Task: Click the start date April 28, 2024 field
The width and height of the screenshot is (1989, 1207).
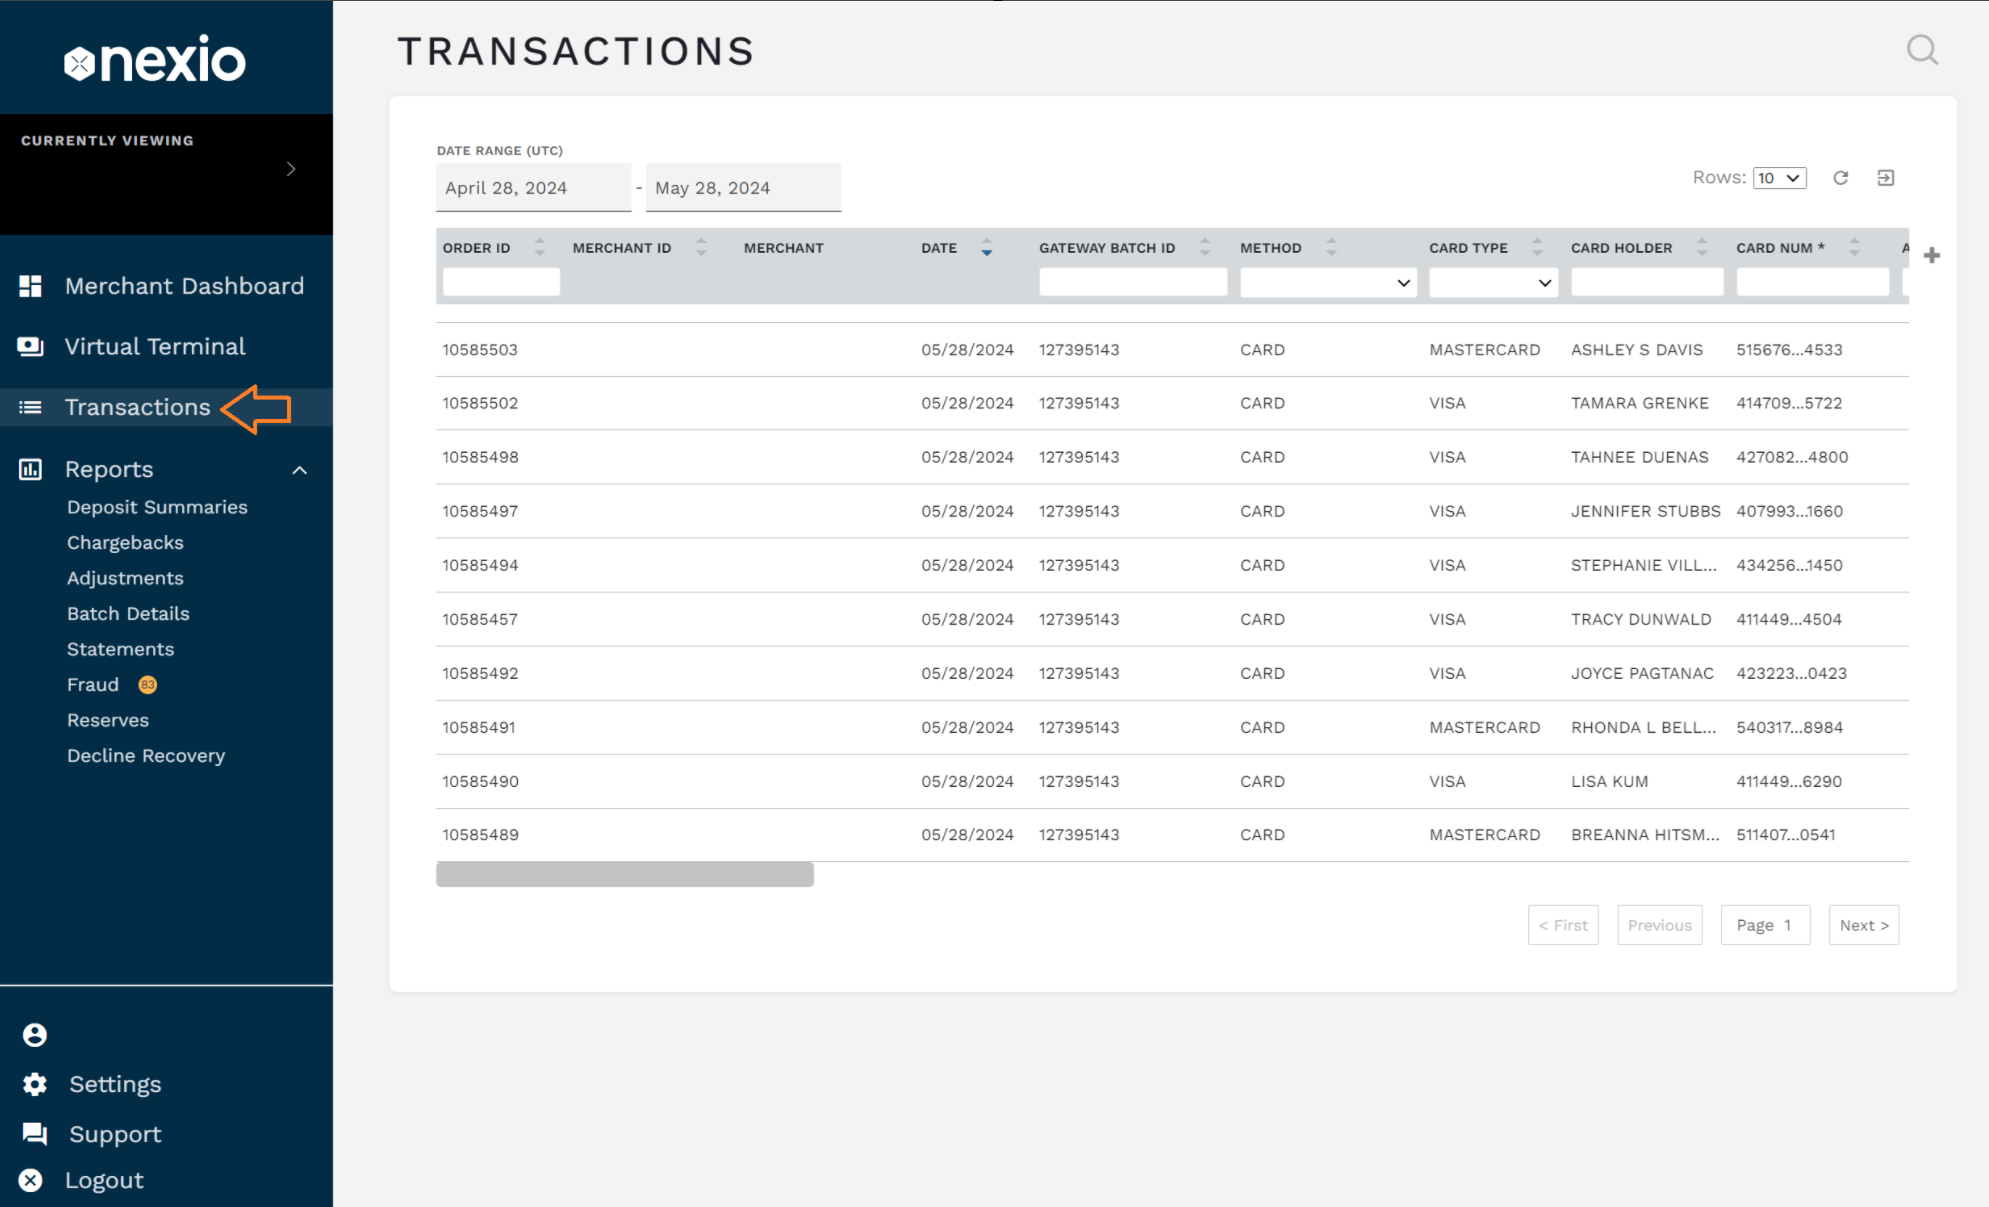Action: click(x=533, y=188)
